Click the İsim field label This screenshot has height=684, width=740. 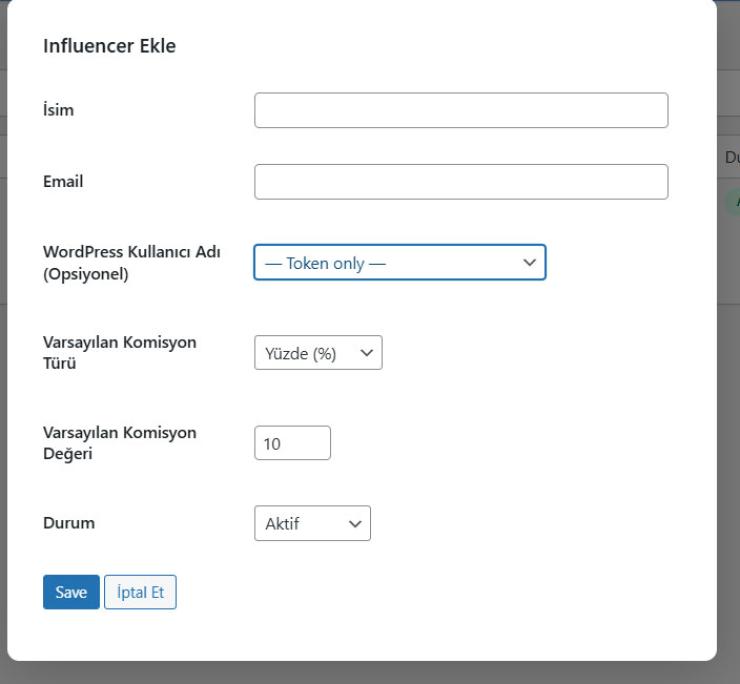pos(58,111)
